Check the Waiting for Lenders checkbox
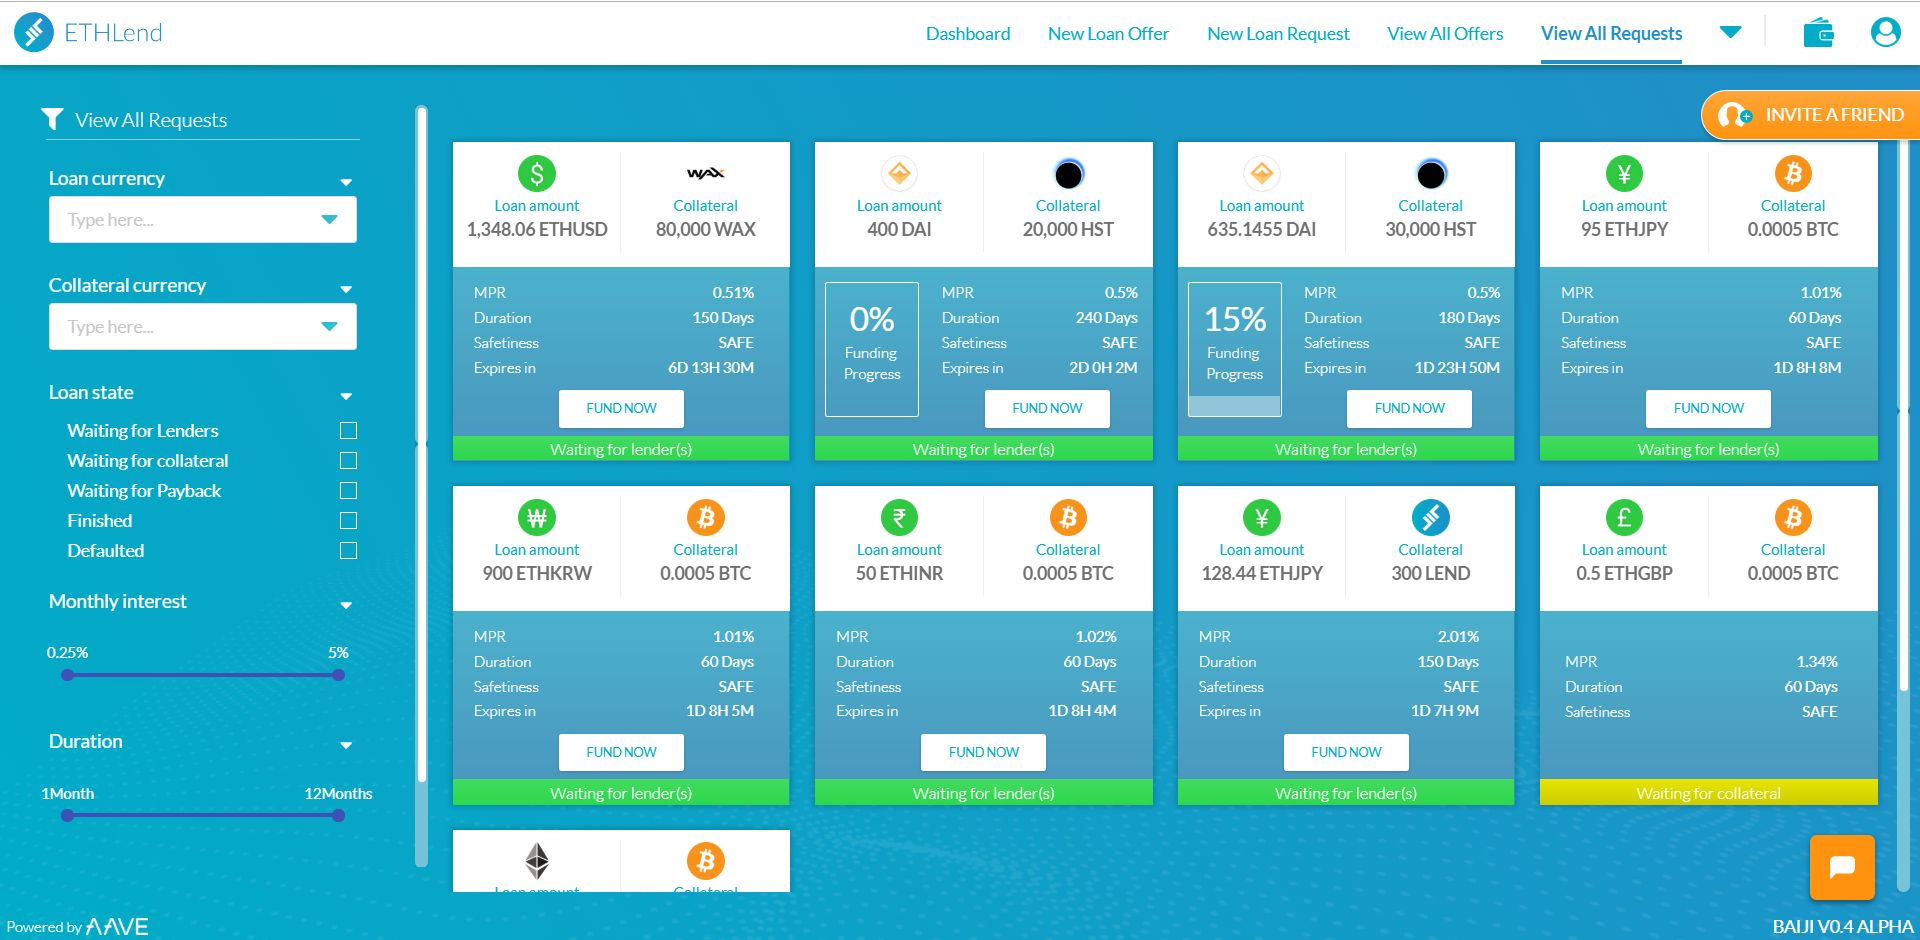This screenshot has height=940, width=1920. [348, 431]
